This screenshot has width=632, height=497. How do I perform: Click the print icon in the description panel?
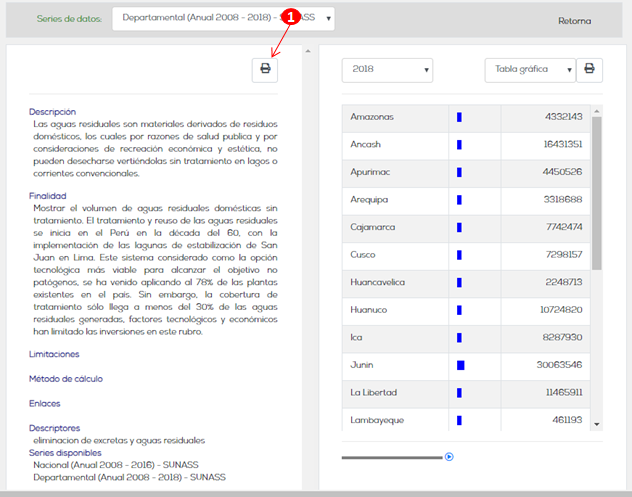tap(265, 70)
